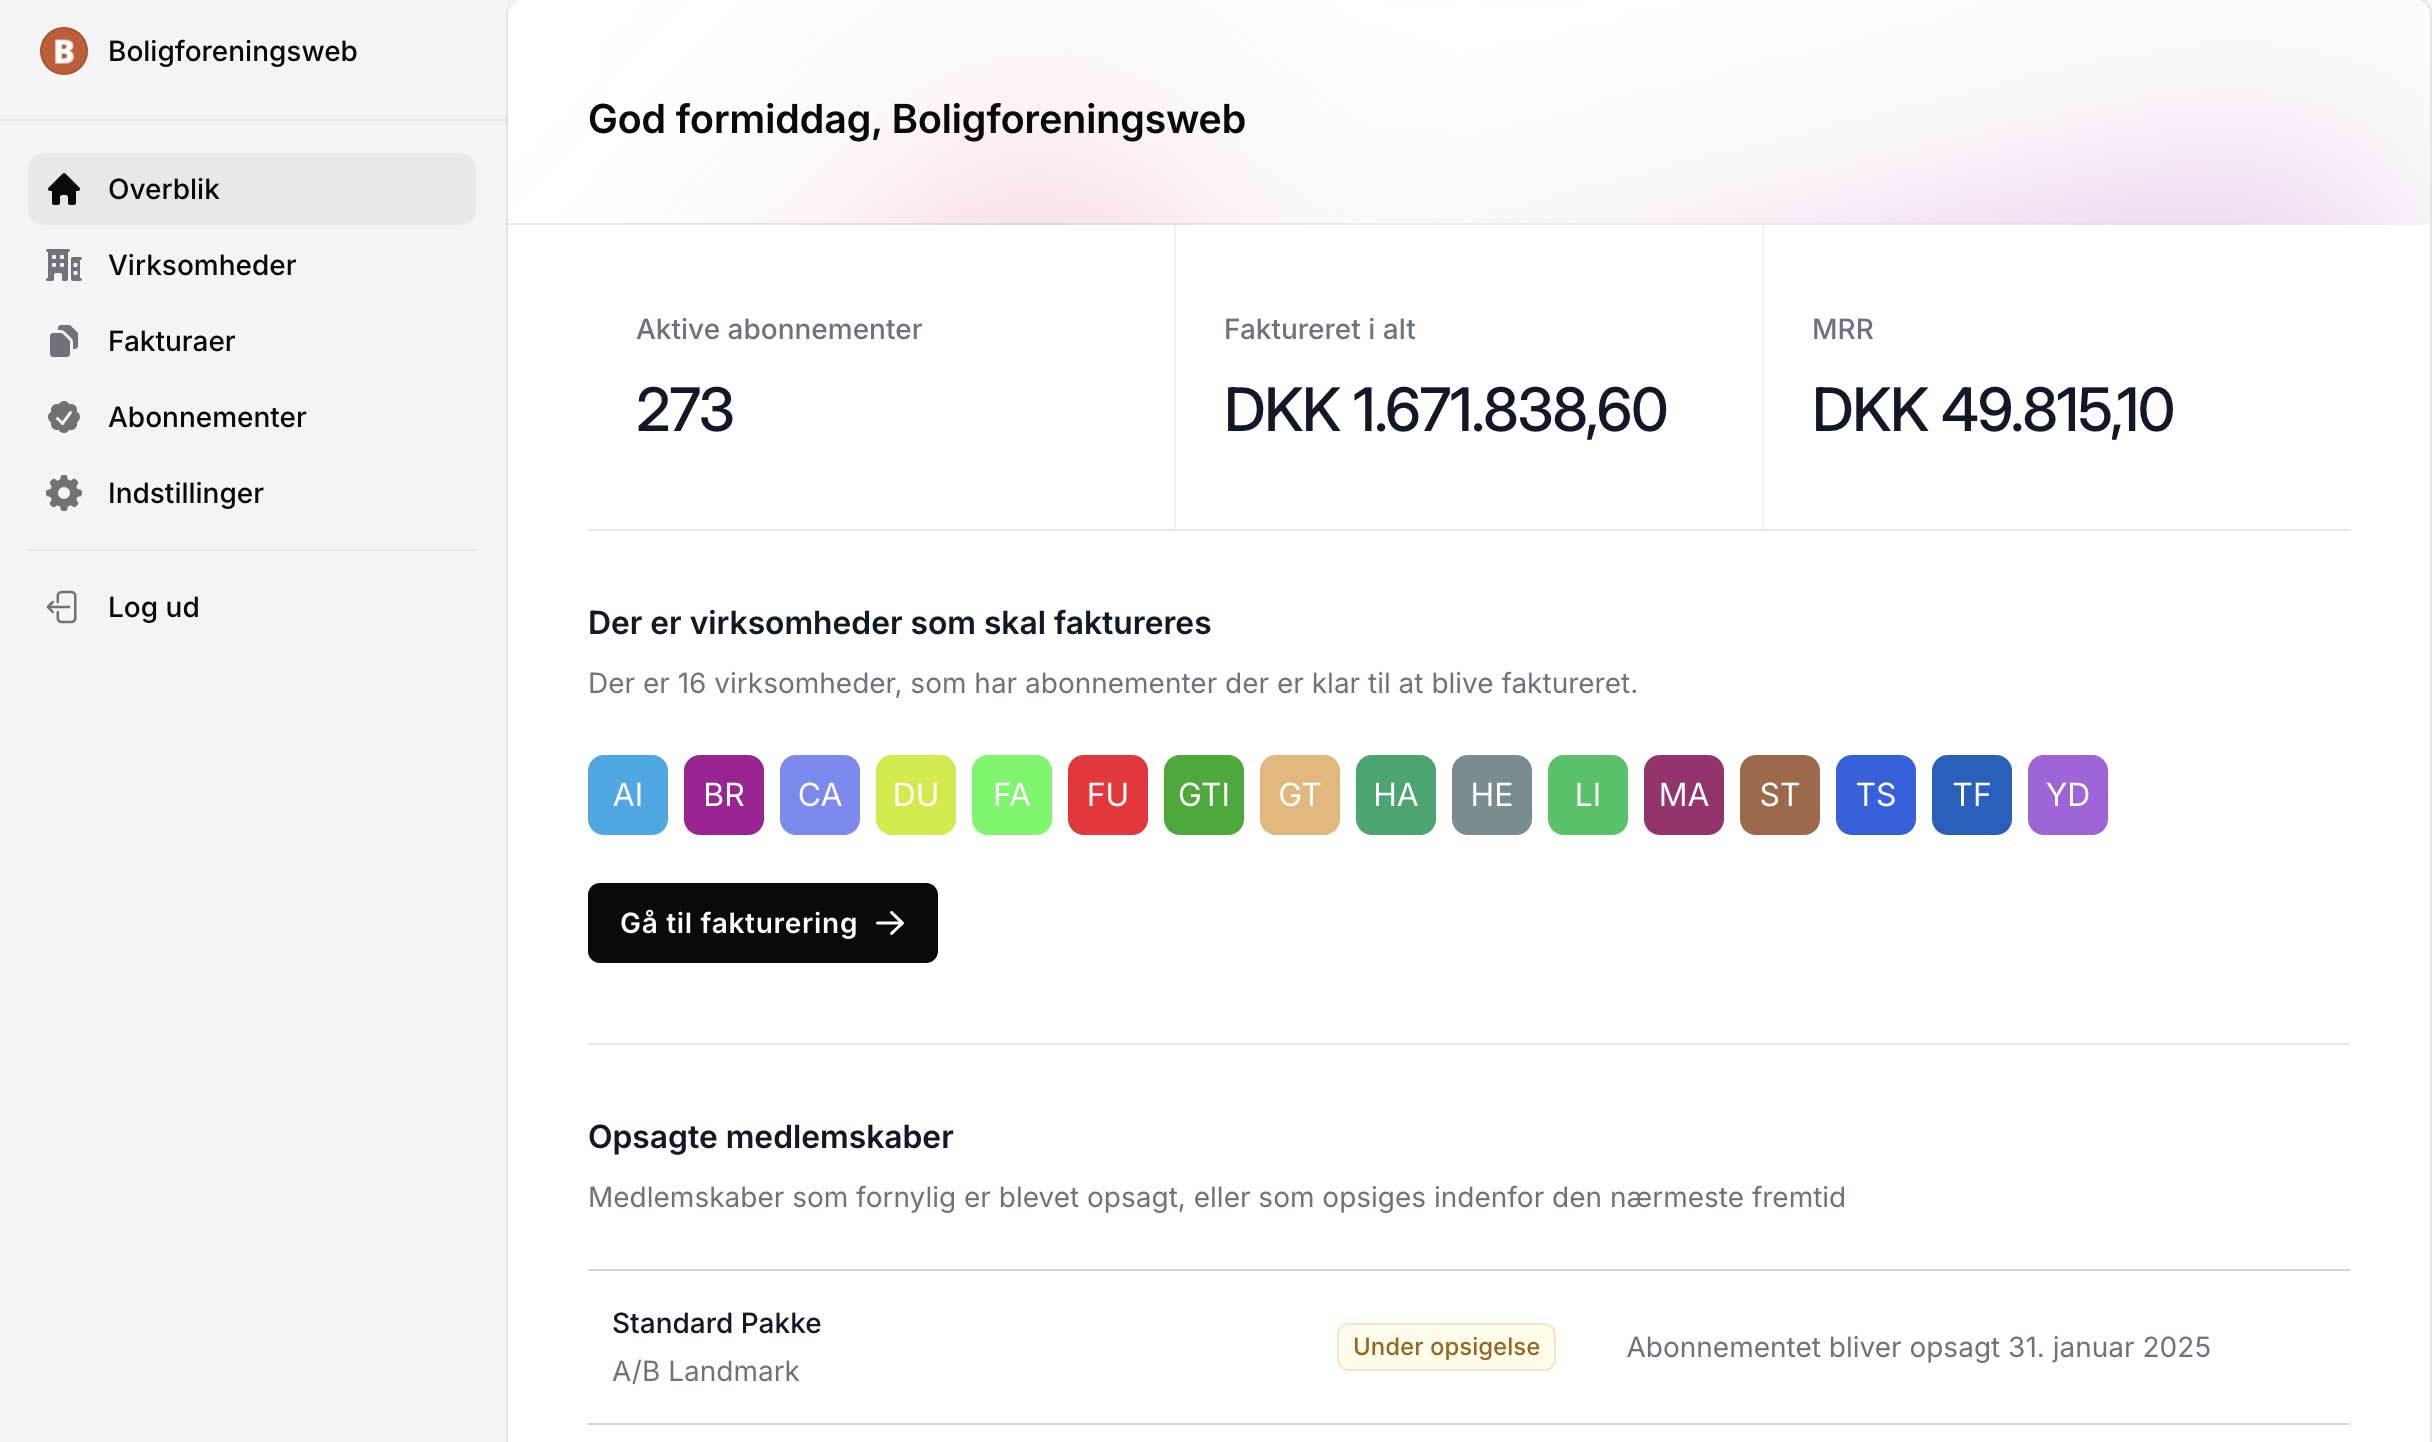This screenshot has width=2432, height=1442.
Task: Click the Boligforeningsweb app logo icon
Action: (62, 50)
